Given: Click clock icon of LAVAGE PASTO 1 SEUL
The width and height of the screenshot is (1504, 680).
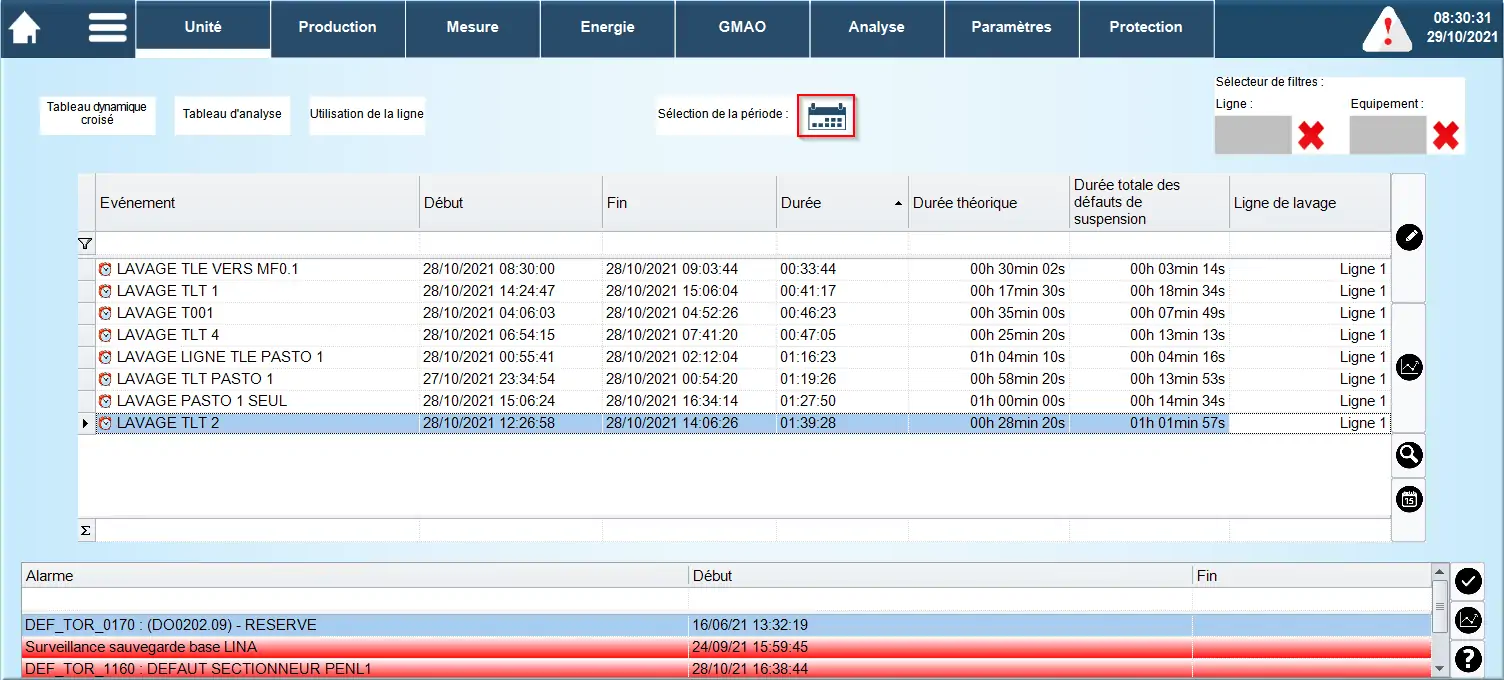Looking at the screenshot, I should [x=105, y=401].
